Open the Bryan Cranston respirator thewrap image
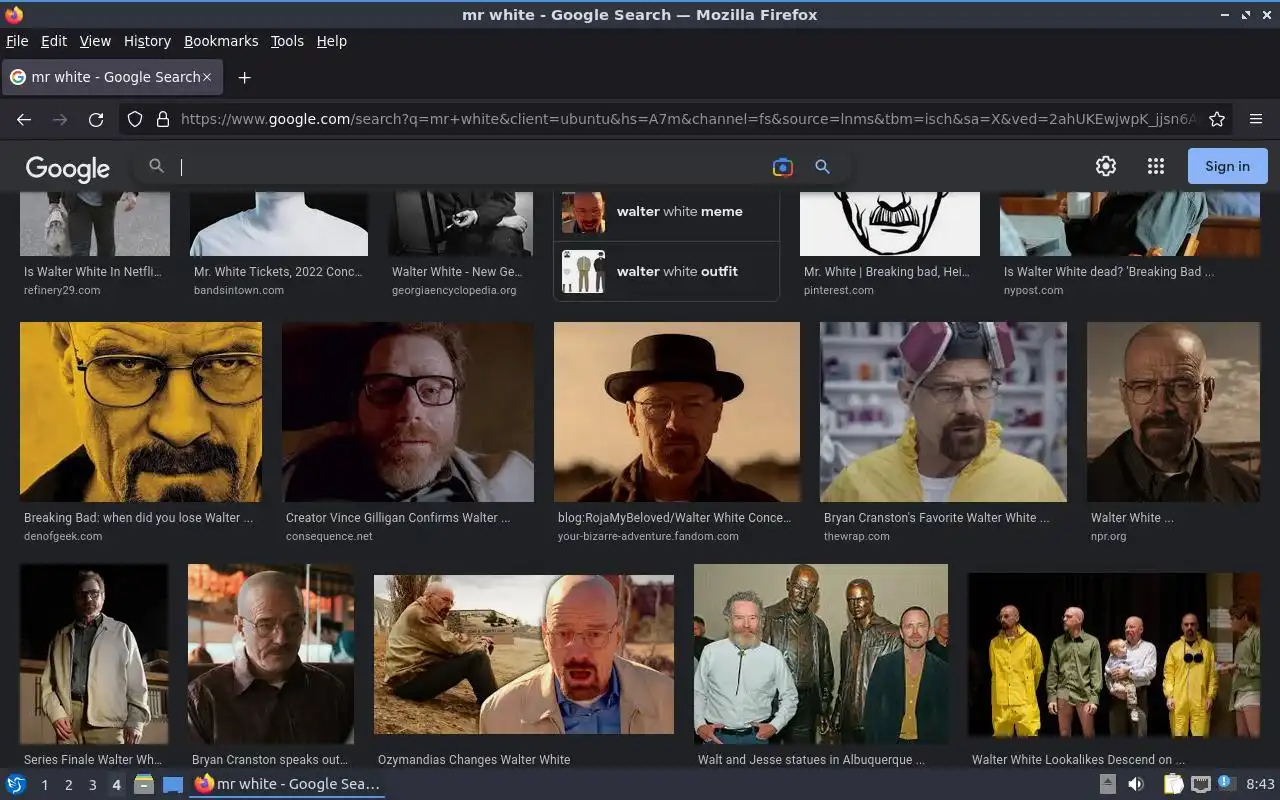Screen dimensions: 1280x800 (x=943, y=412)
